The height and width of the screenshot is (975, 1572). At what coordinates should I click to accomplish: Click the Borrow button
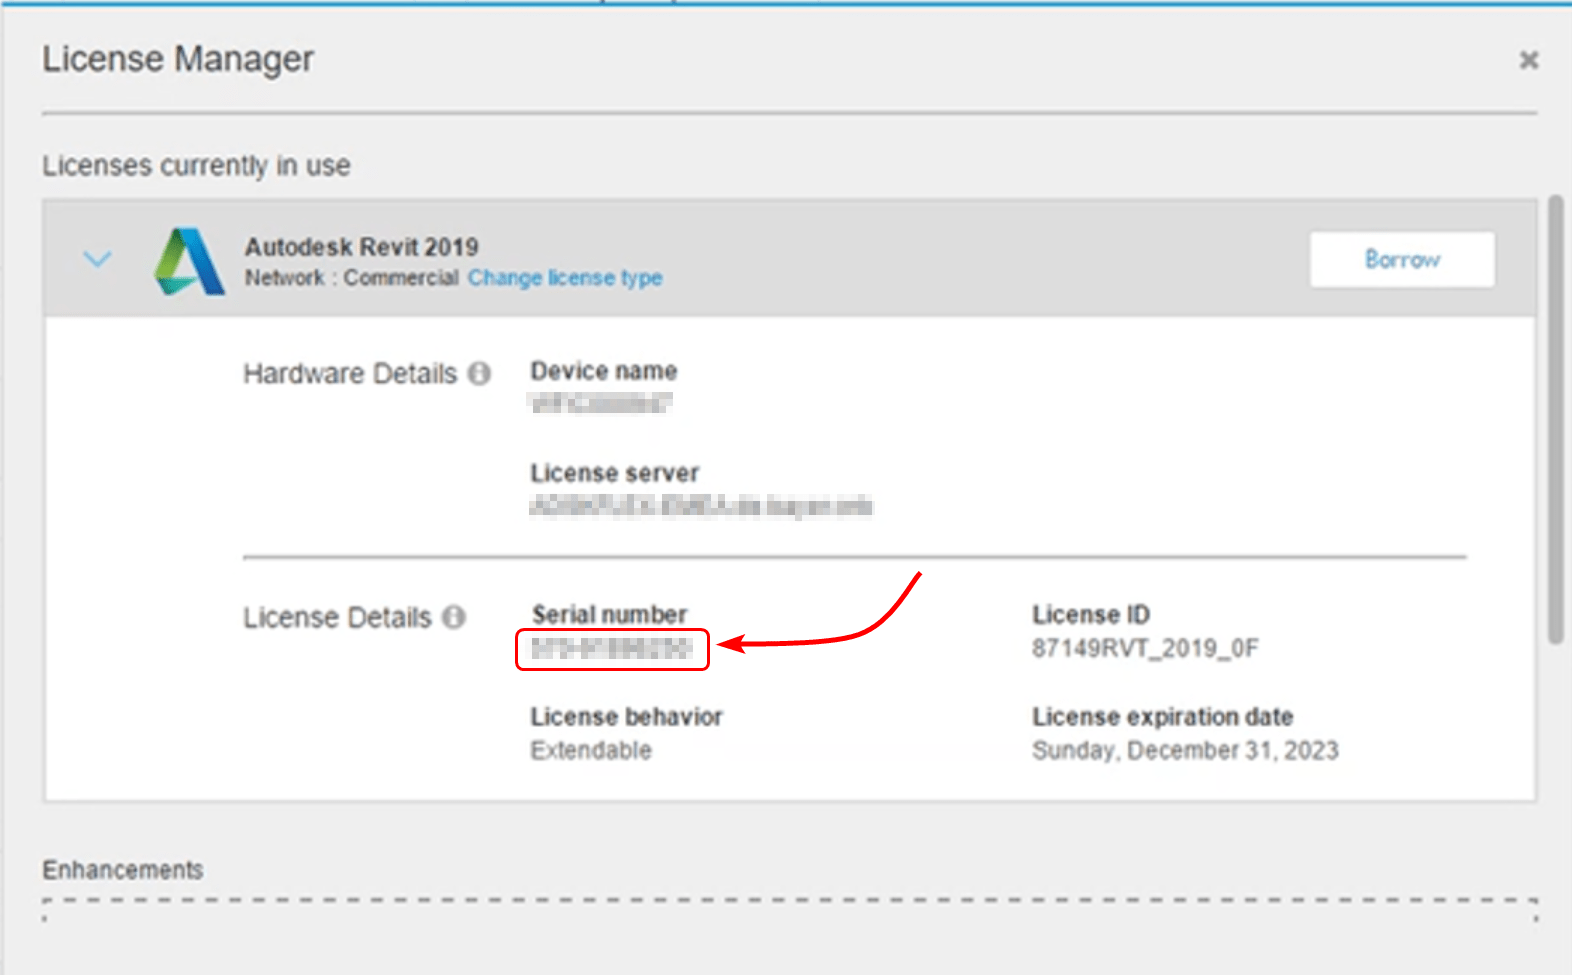(1402, 260)
